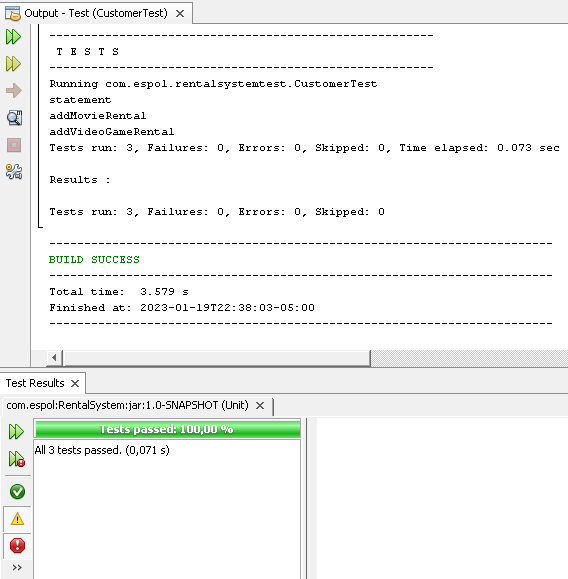Viewport: 568px width, 579px height.
Task: Click the Output horizontal scrollbar thumb
Action: pos(216,357)
